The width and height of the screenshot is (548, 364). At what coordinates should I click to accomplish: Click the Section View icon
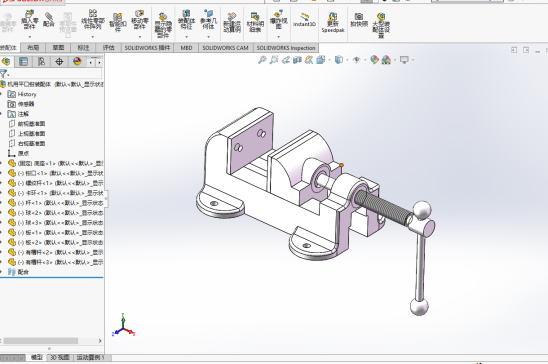(x=297, y=60)
